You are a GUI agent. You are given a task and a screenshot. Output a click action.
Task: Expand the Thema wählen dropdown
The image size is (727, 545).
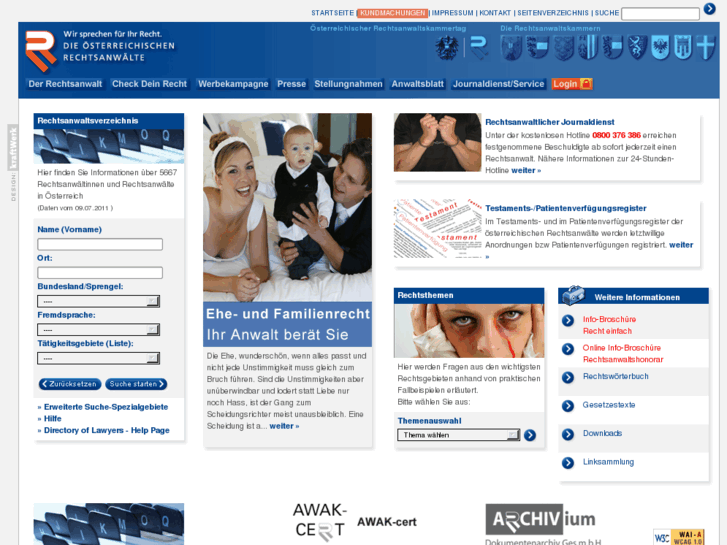[459, 435]
